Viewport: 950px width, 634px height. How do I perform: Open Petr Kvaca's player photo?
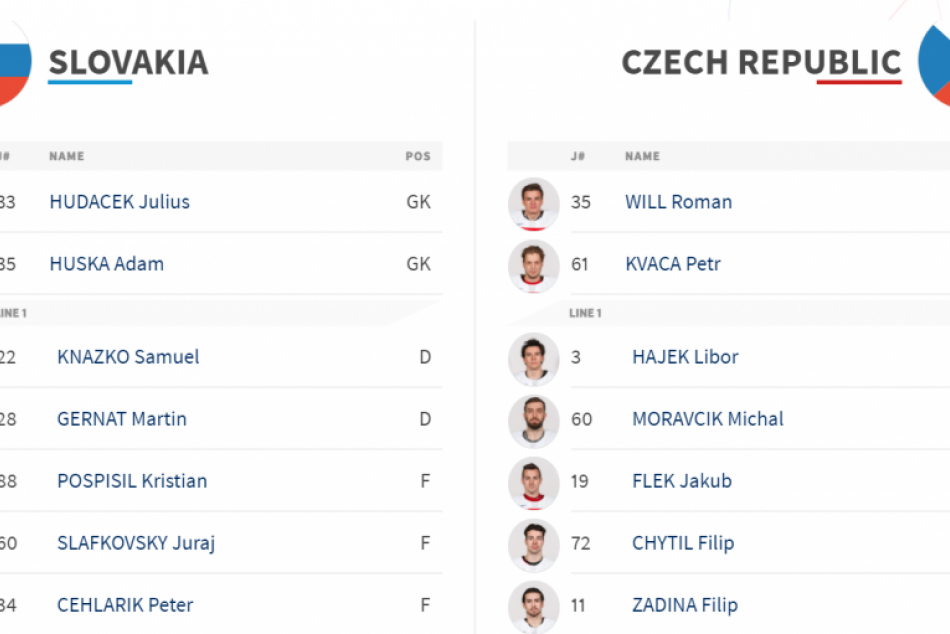[533, 265]
